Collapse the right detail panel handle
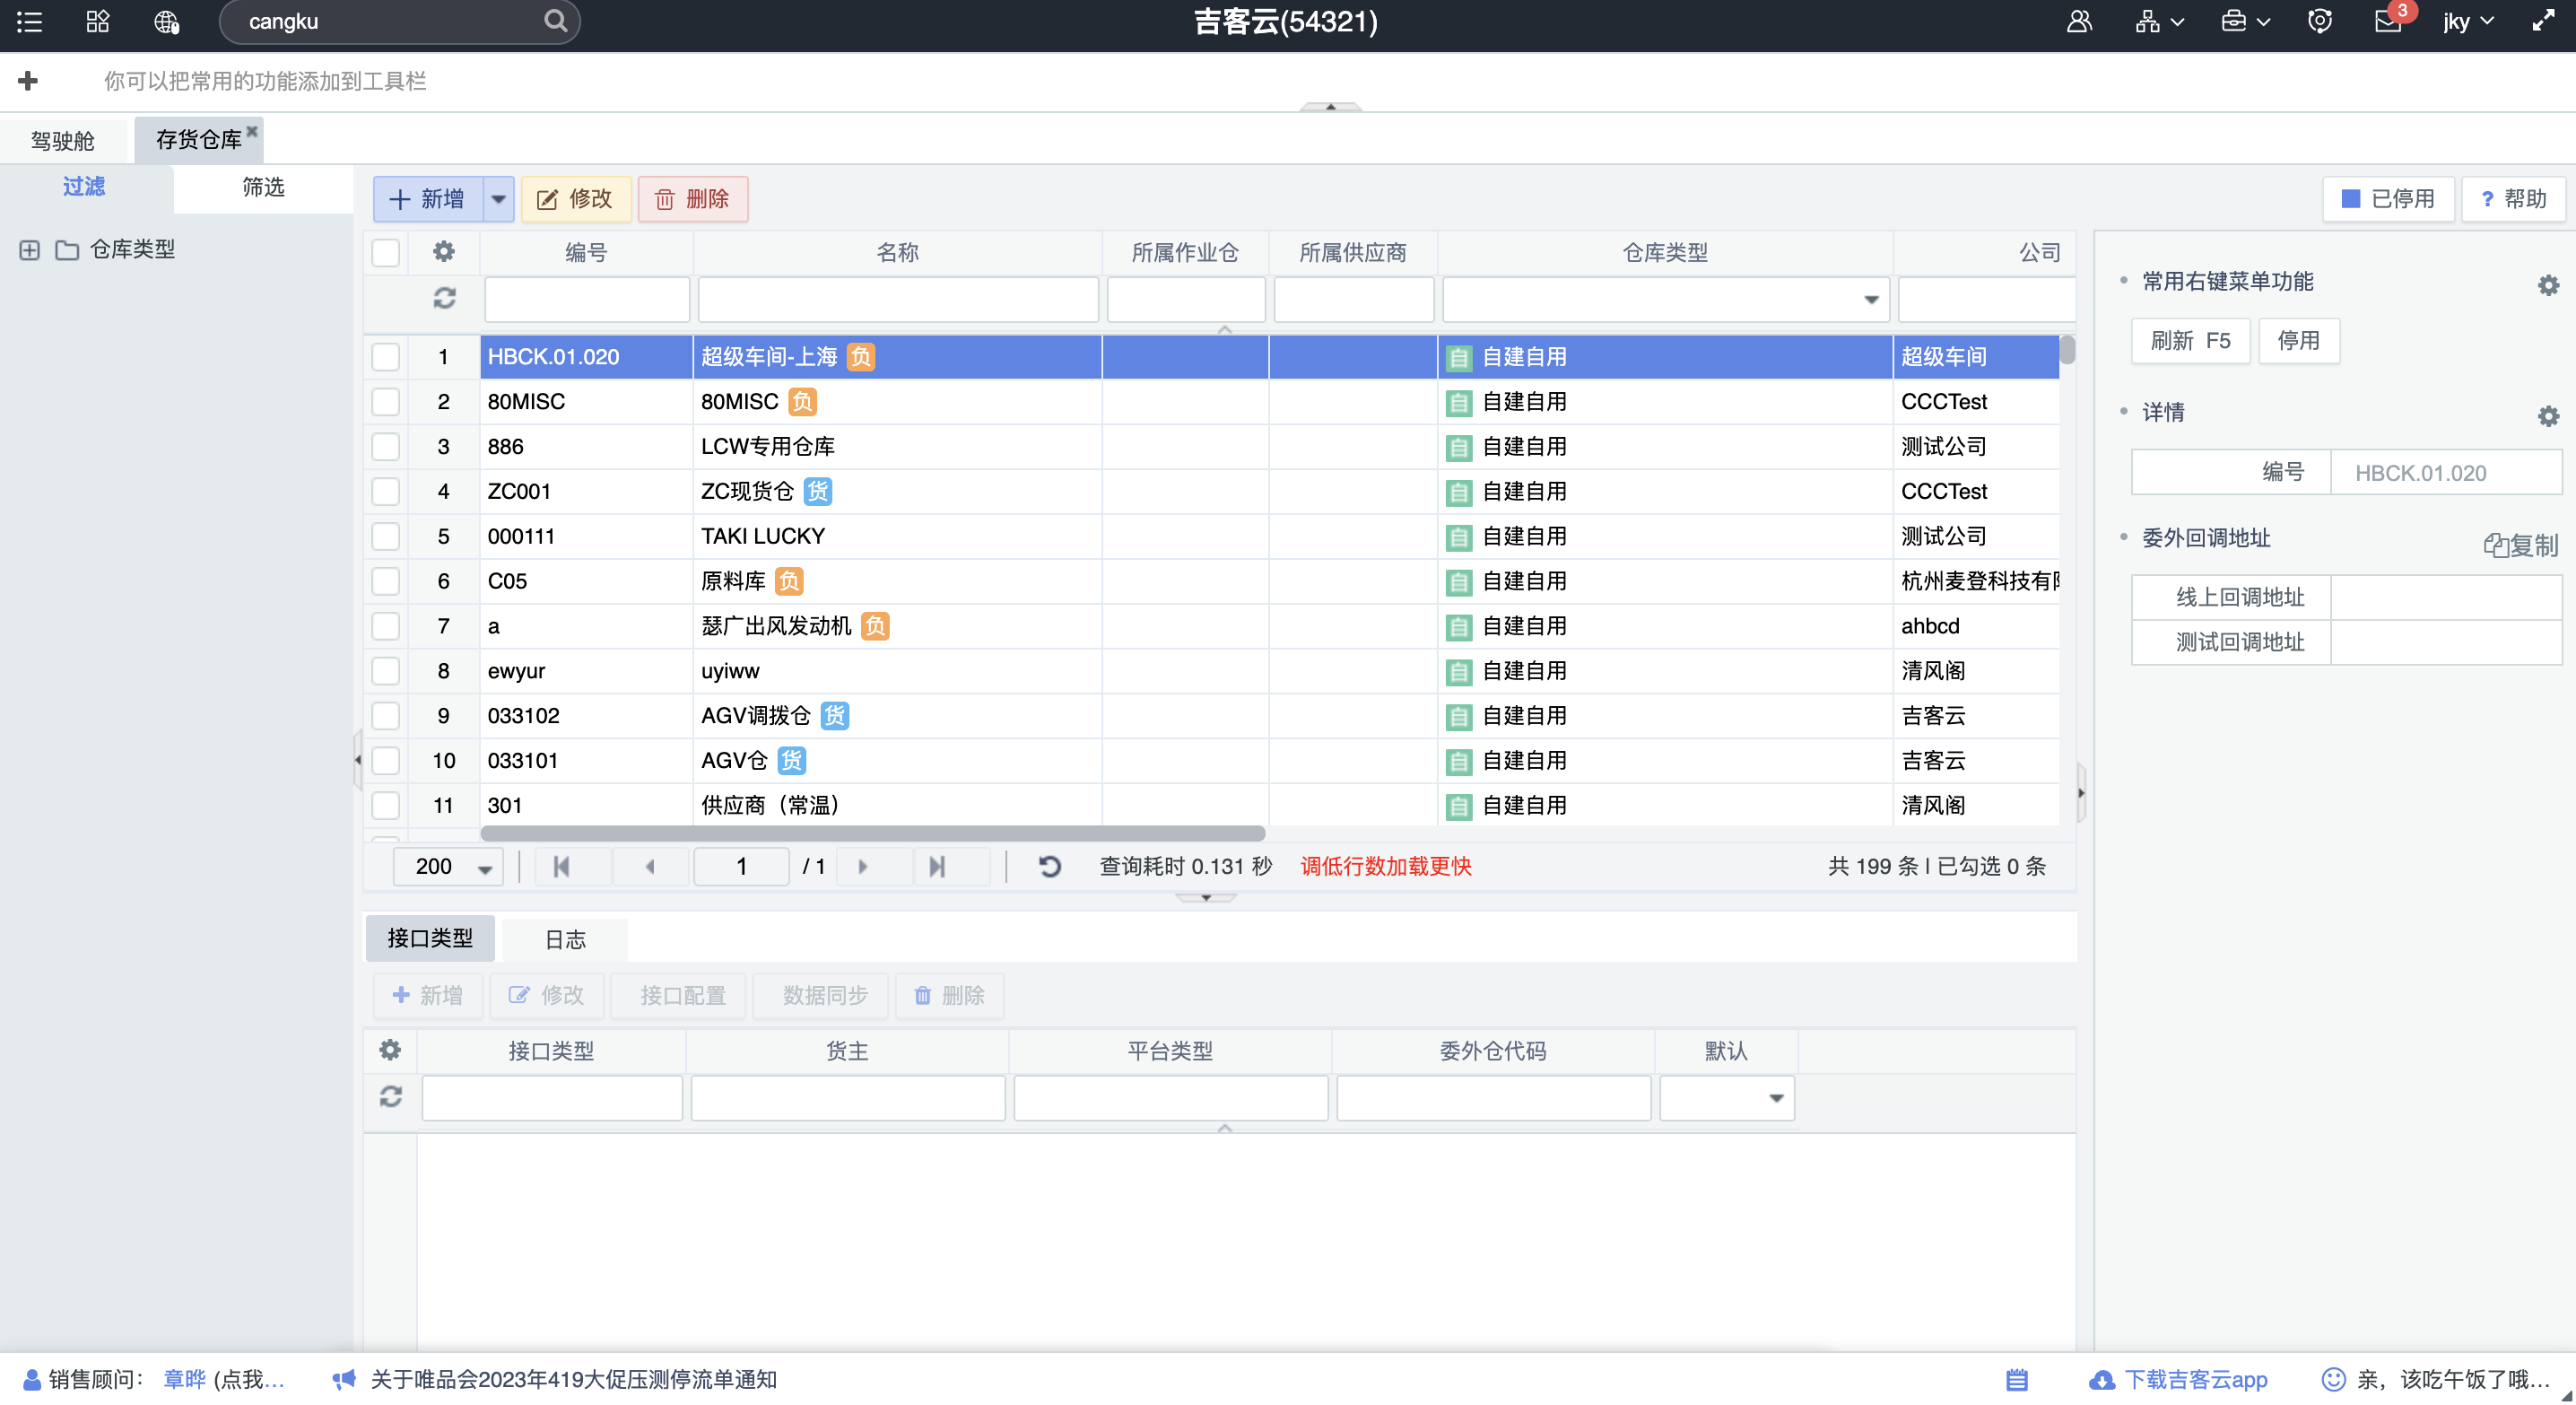The height and width of the screenshot is (1405, 2576). click(2081, 793)
